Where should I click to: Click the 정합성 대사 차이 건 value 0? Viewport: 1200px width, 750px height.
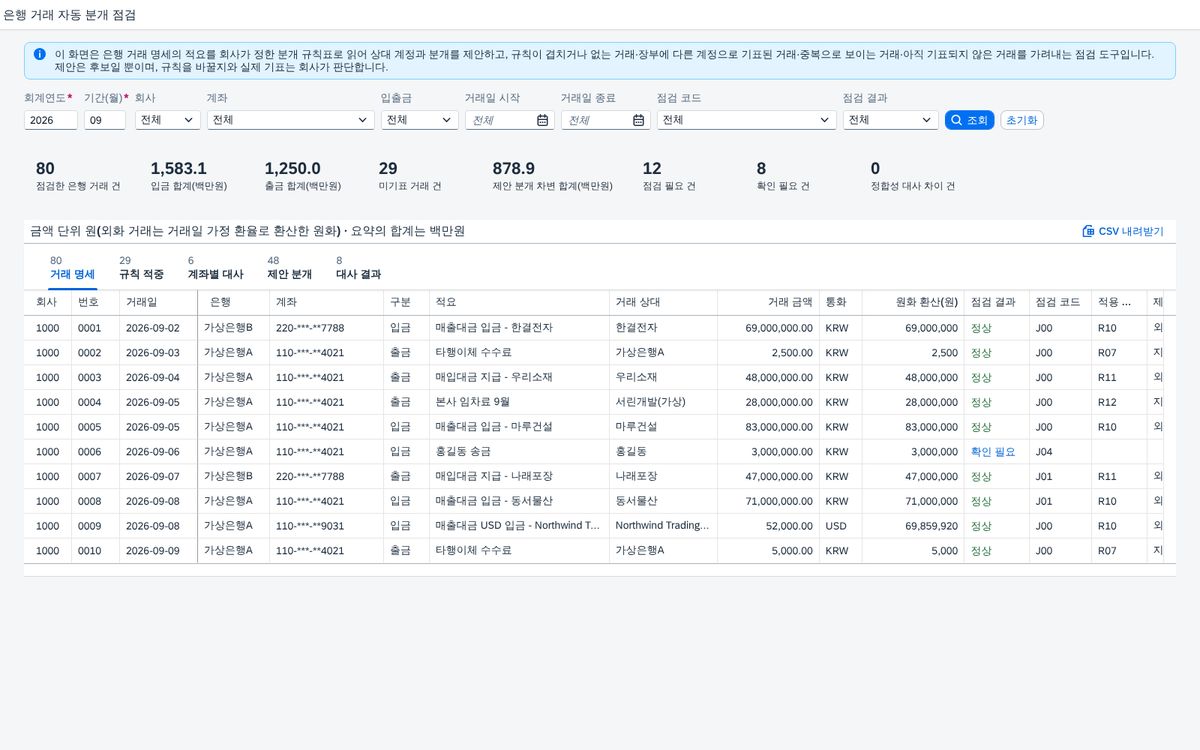point(875,169)
